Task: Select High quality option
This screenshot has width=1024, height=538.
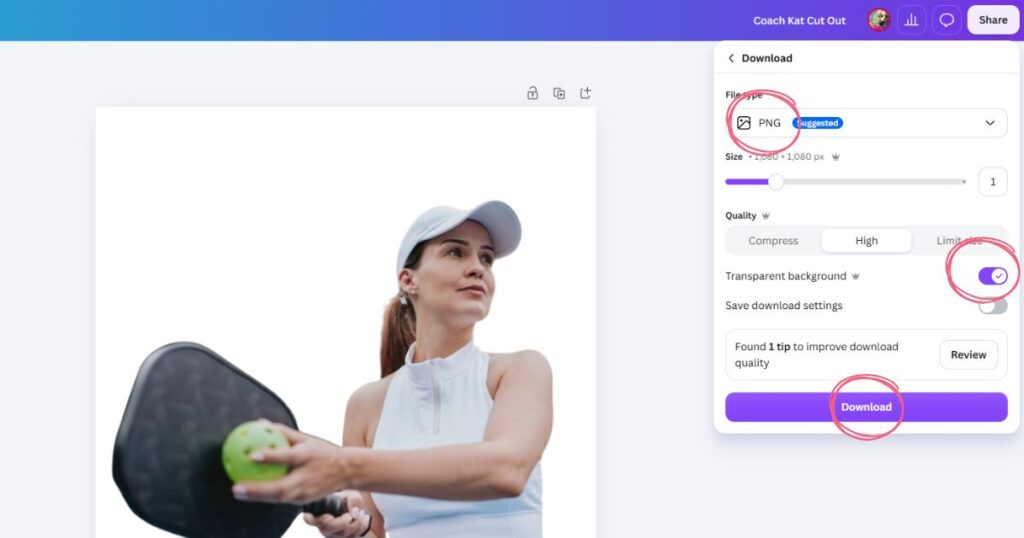Action: 867,240
